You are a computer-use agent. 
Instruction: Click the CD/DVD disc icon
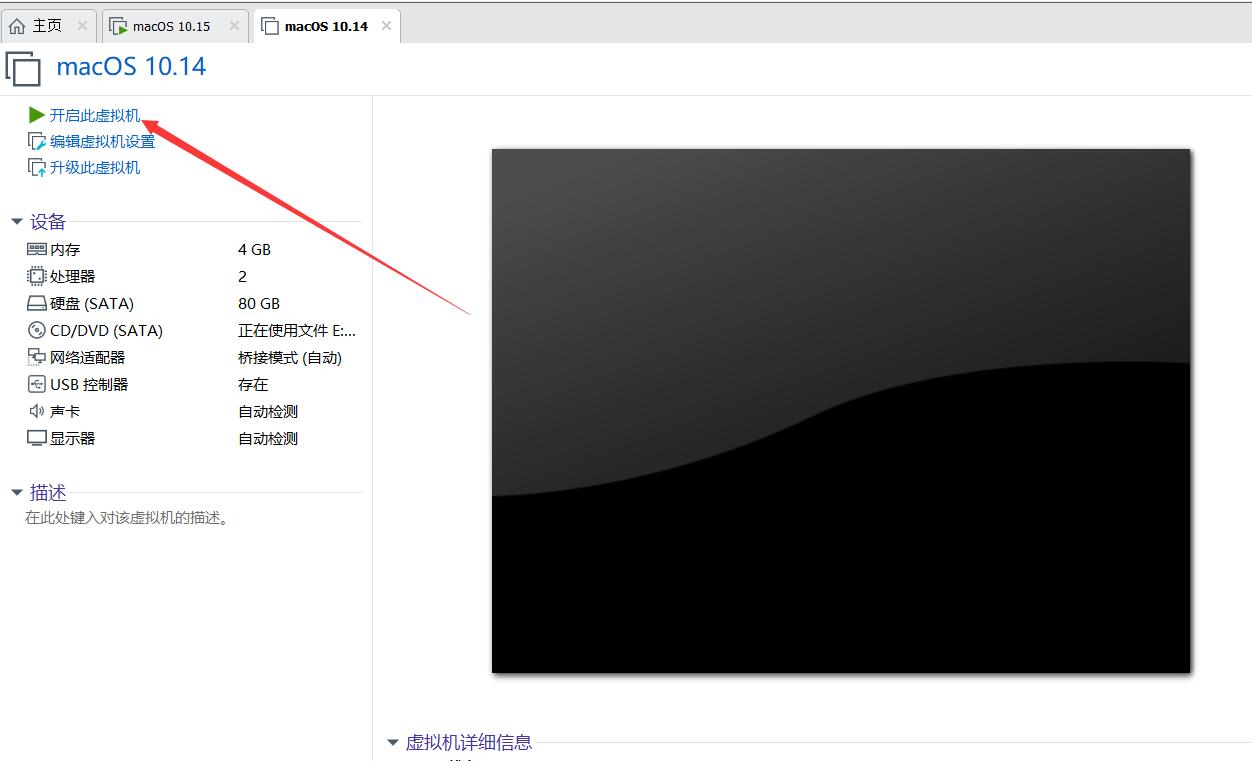tap(37, 330)
